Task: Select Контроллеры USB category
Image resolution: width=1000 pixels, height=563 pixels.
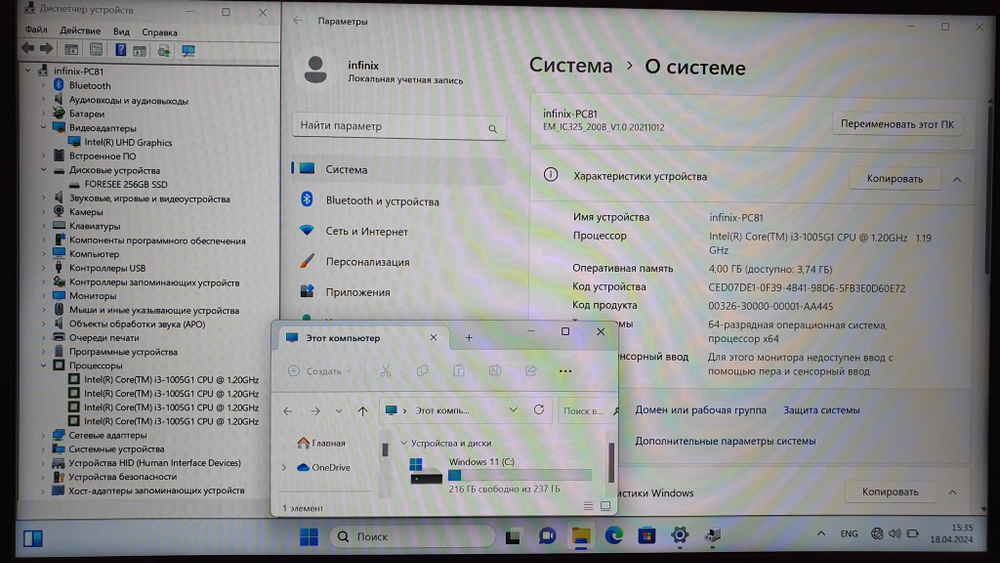Action: [x=107, y=268]
